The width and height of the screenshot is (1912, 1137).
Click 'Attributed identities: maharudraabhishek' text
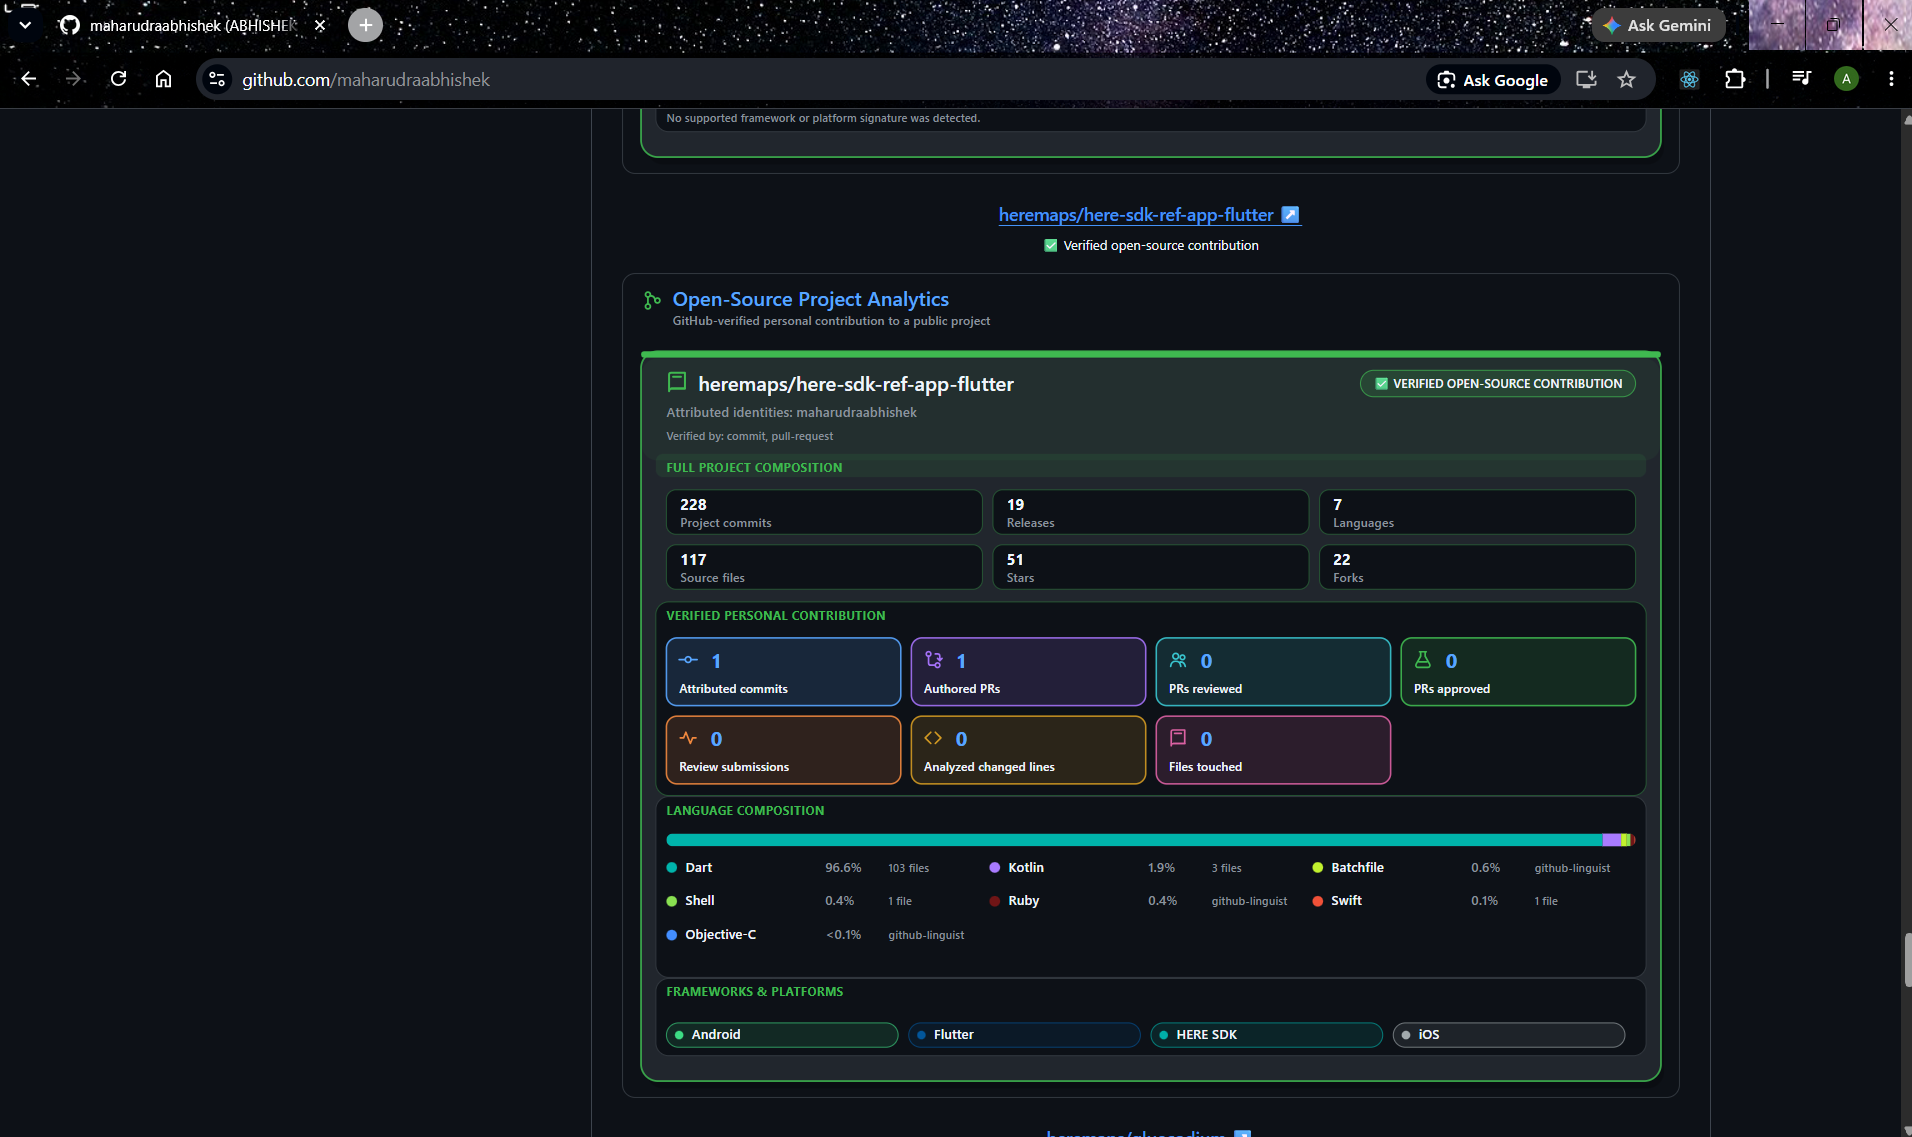[x=791, y=412]
